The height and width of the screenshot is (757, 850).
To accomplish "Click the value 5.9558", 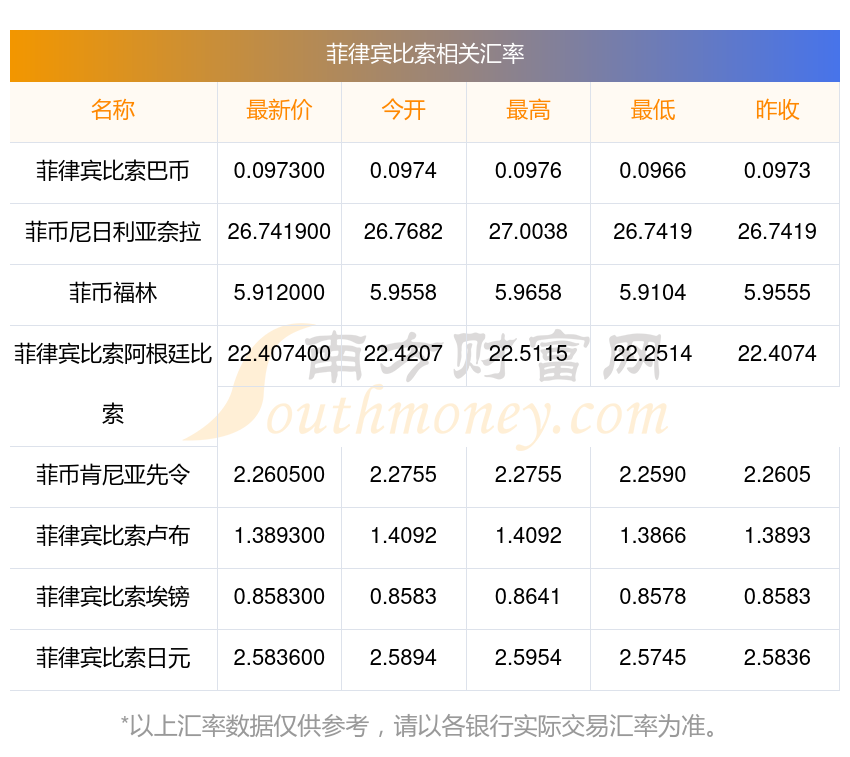I will pyautogui.click(x=403, y=293).
